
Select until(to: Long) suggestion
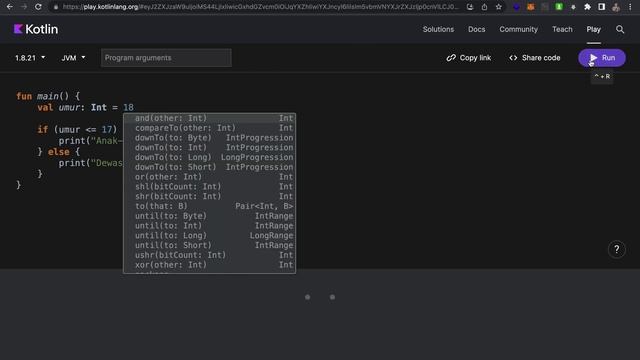click(209, 236)
